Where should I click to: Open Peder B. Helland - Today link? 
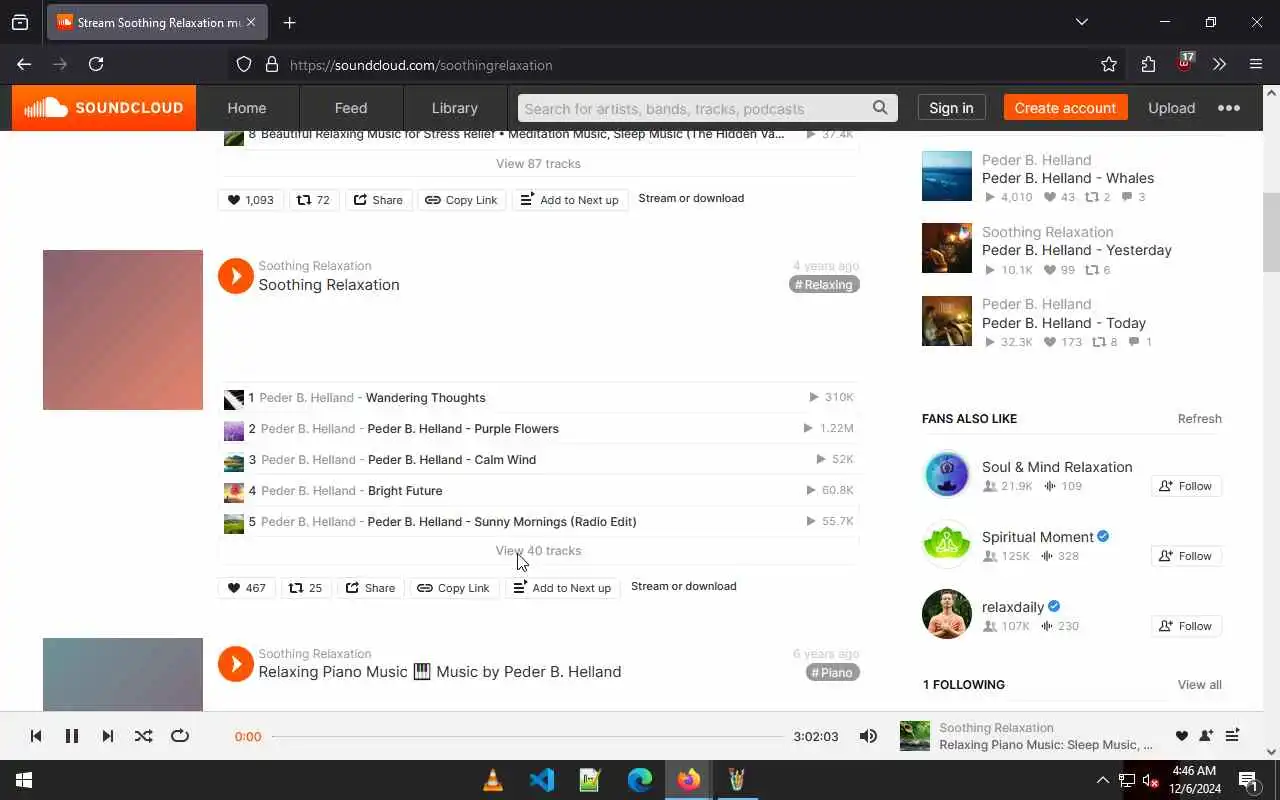tap(1064, 323)
